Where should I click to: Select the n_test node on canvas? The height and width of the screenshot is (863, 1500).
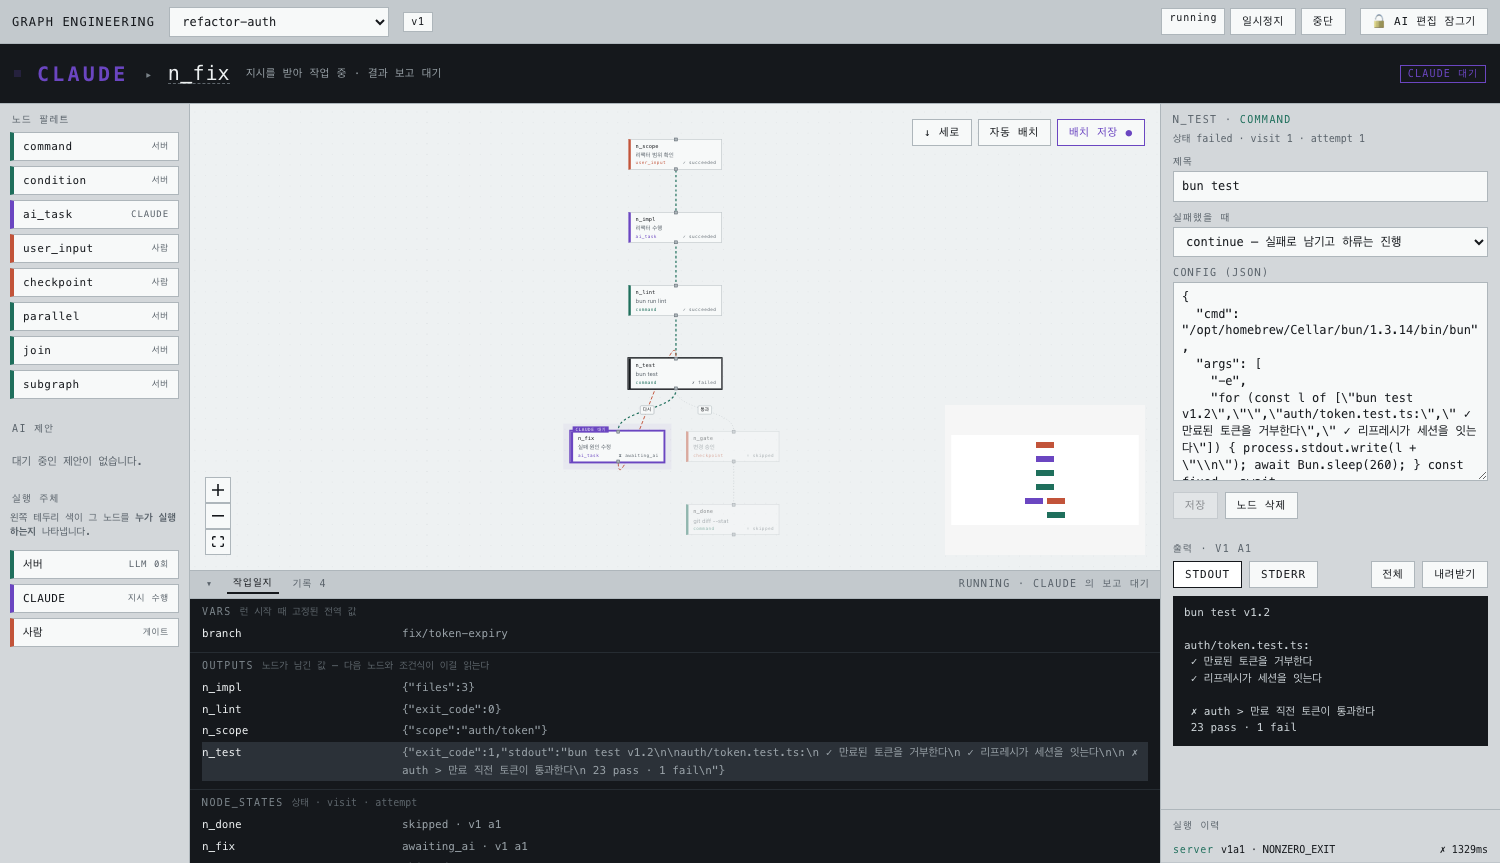tap(675, 374)
